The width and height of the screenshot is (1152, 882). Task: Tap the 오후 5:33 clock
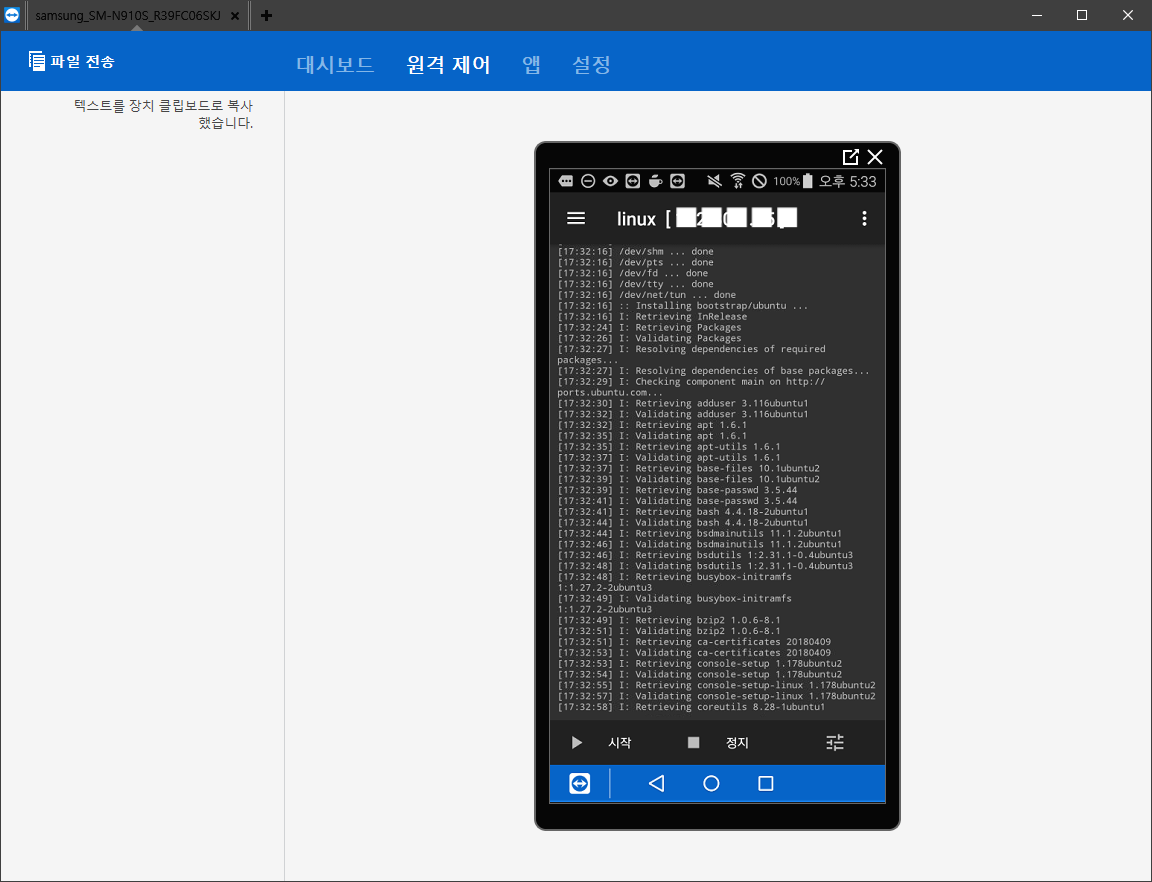(x=847, y=182)
